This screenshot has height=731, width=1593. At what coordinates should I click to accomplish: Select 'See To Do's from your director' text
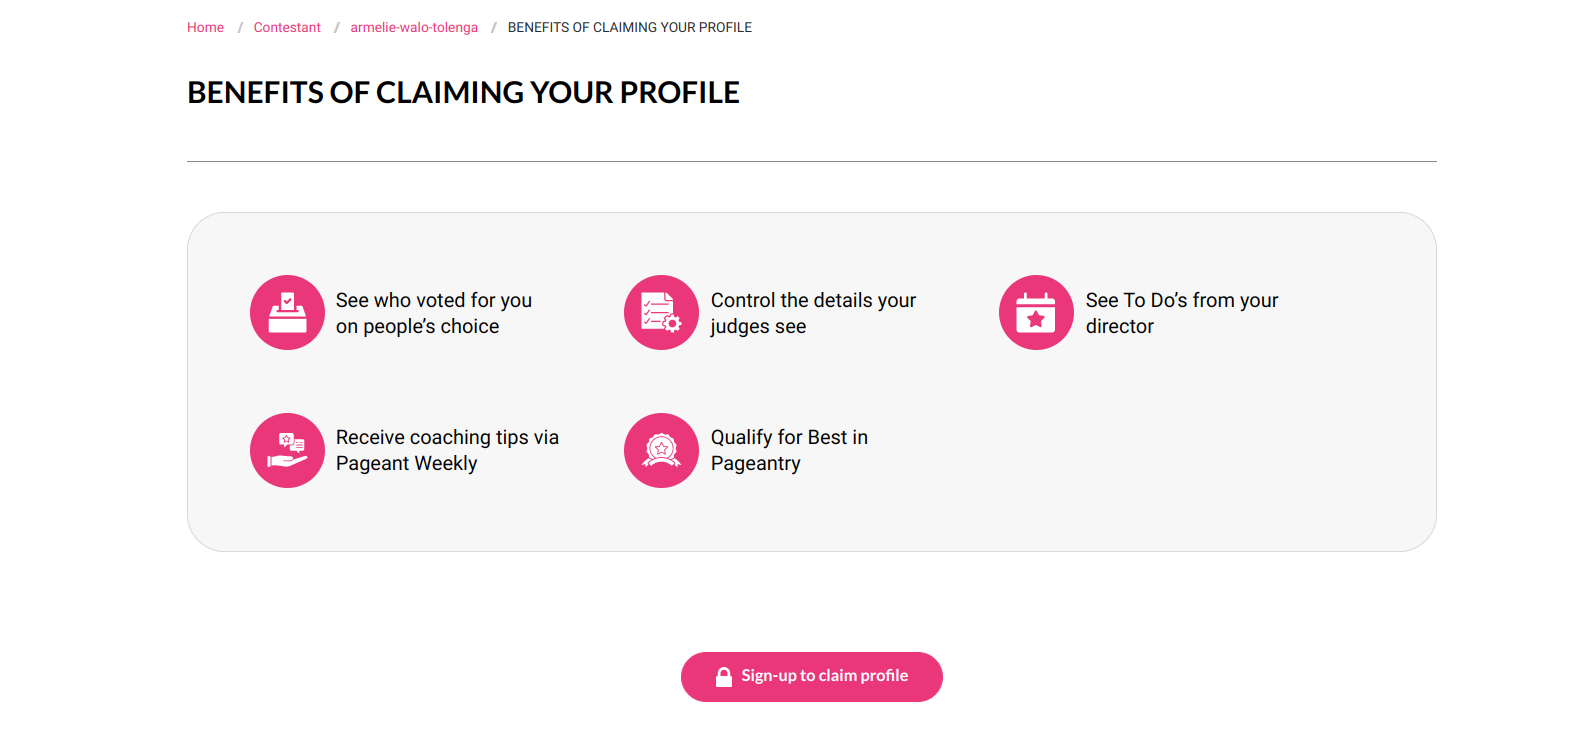(x=1182, y=313)
